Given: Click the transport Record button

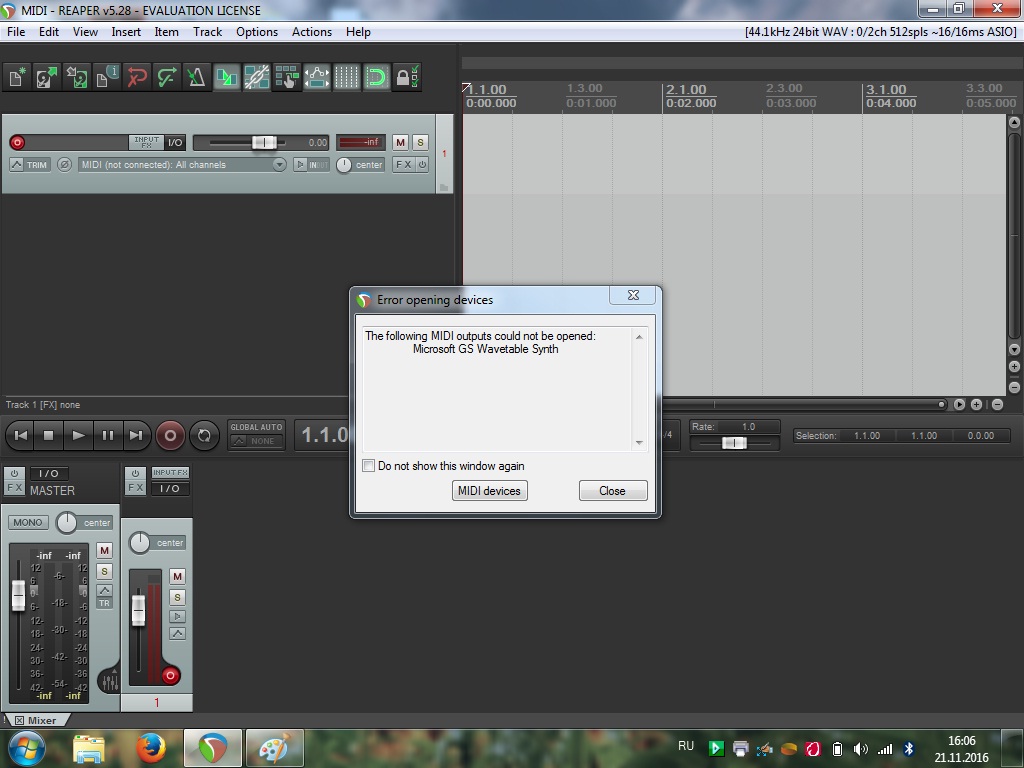Looking at the screenshot, I should pos(170,436).
